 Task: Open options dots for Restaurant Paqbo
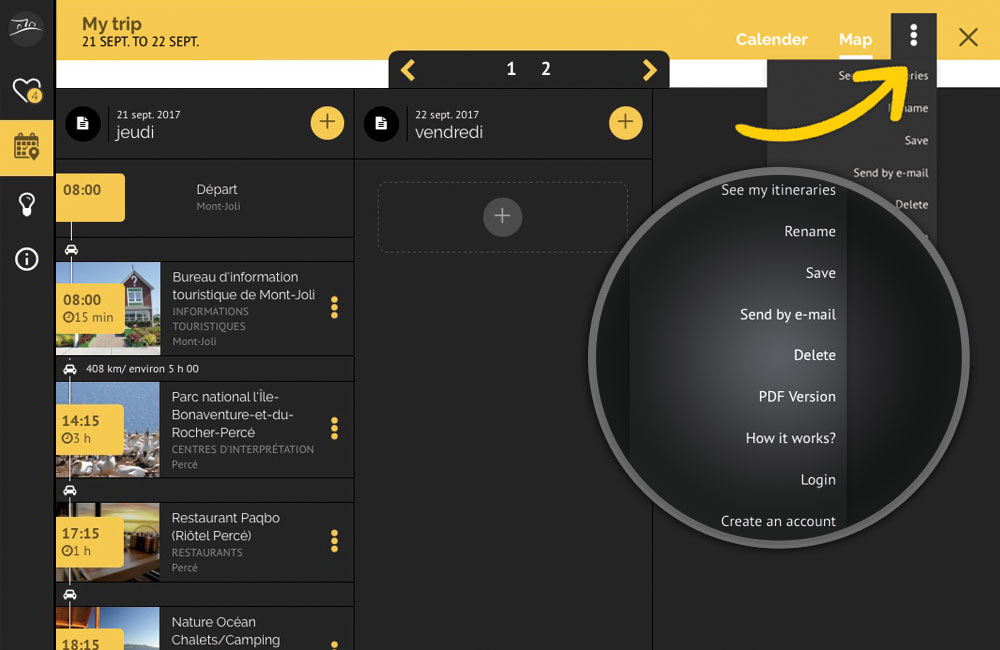(334, 541)
